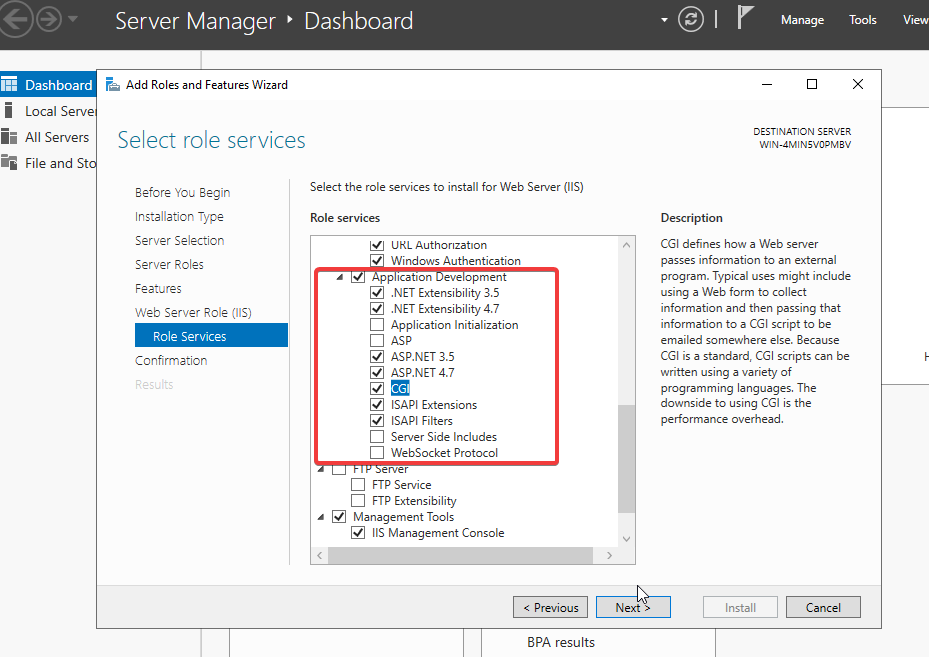The image size is (929, 657).
Task: Click the role services scroll down arrow
Action: tap(626, 539)
